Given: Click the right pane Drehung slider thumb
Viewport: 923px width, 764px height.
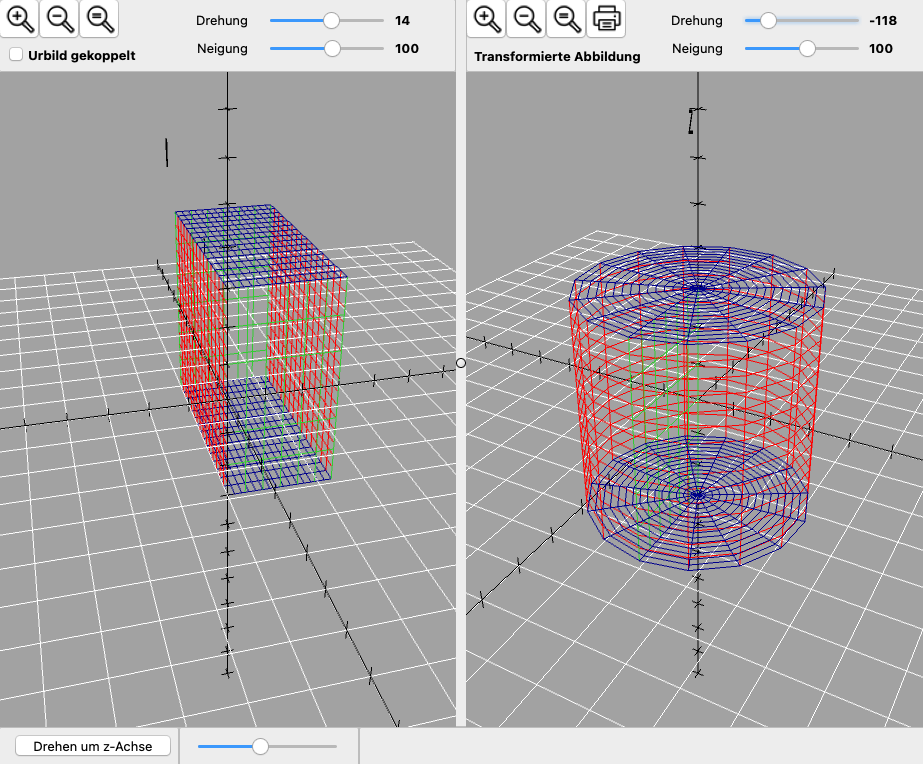Looking at the screenshot, I should pos(767,20).
